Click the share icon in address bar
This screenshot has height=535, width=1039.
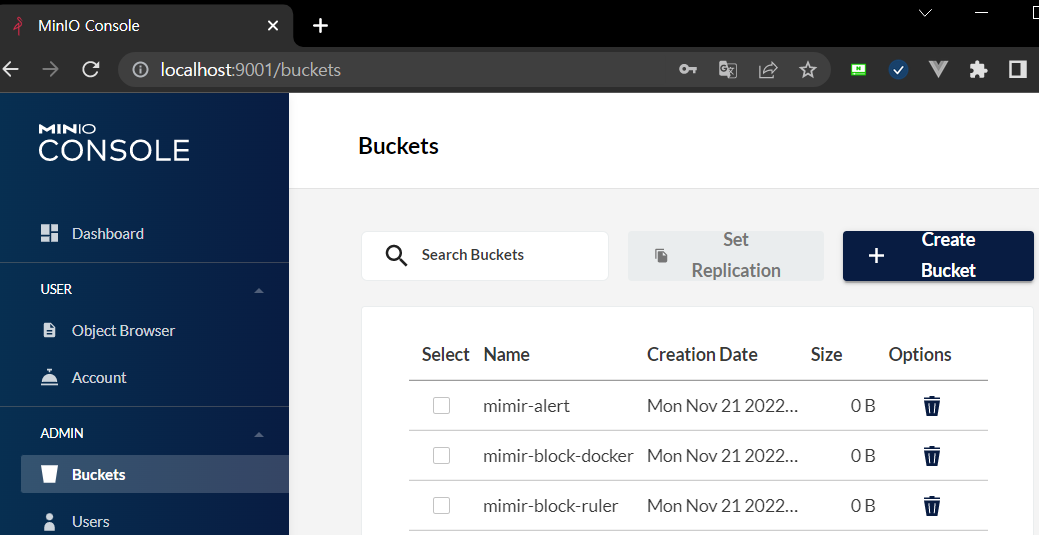tap(768, 70)
